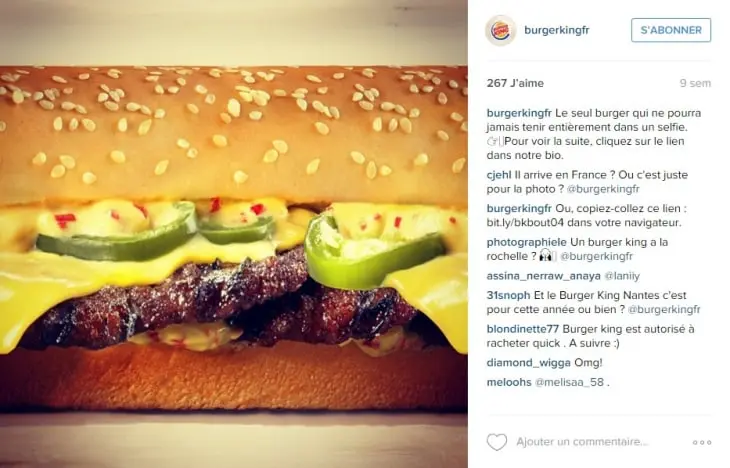Click blondinette77 username
The image size is (730, 468).
click(x=522, y=329)
